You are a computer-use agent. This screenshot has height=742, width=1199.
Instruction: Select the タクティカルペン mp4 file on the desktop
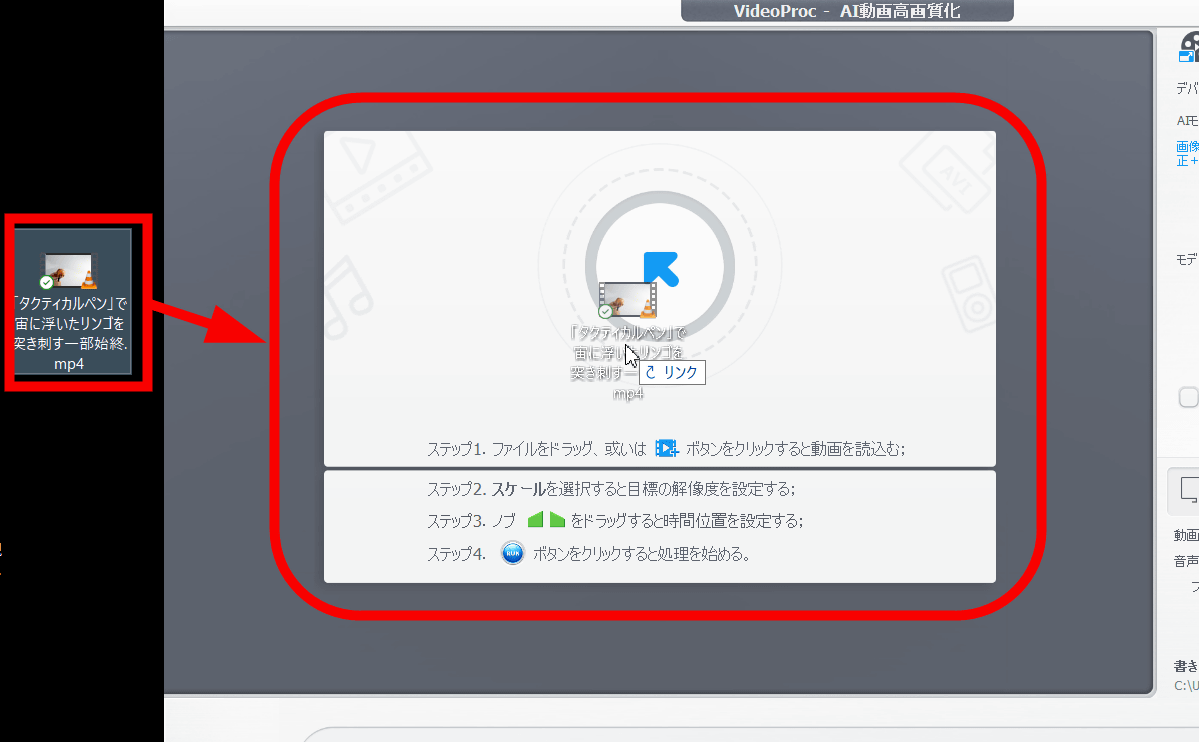[71, 302]
